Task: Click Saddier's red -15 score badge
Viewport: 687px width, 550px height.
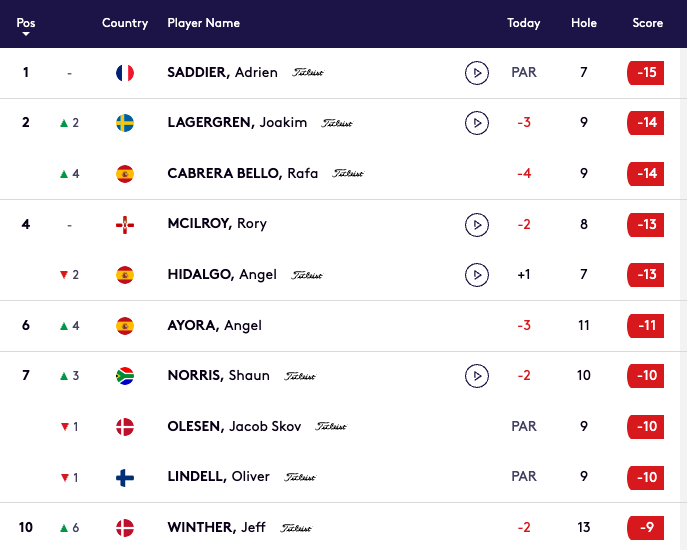Action: coord(646,73)
